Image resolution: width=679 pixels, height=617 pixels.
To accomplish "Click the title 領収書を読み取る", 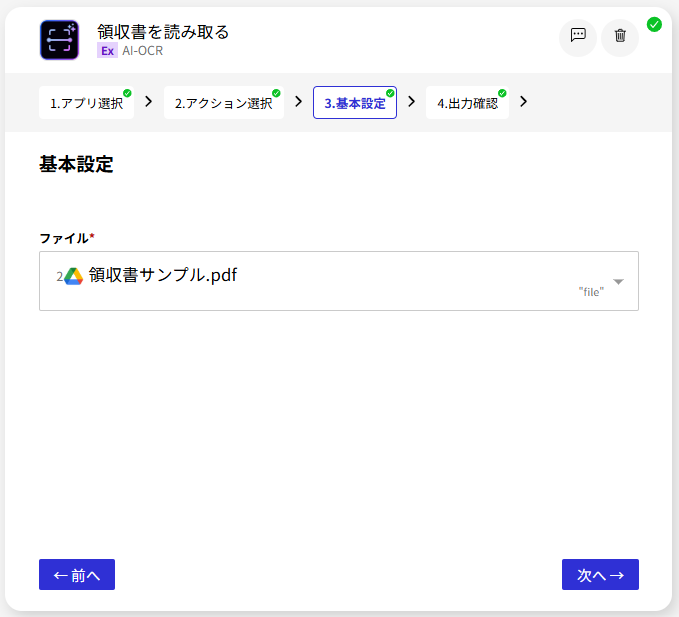I will 163,32.
